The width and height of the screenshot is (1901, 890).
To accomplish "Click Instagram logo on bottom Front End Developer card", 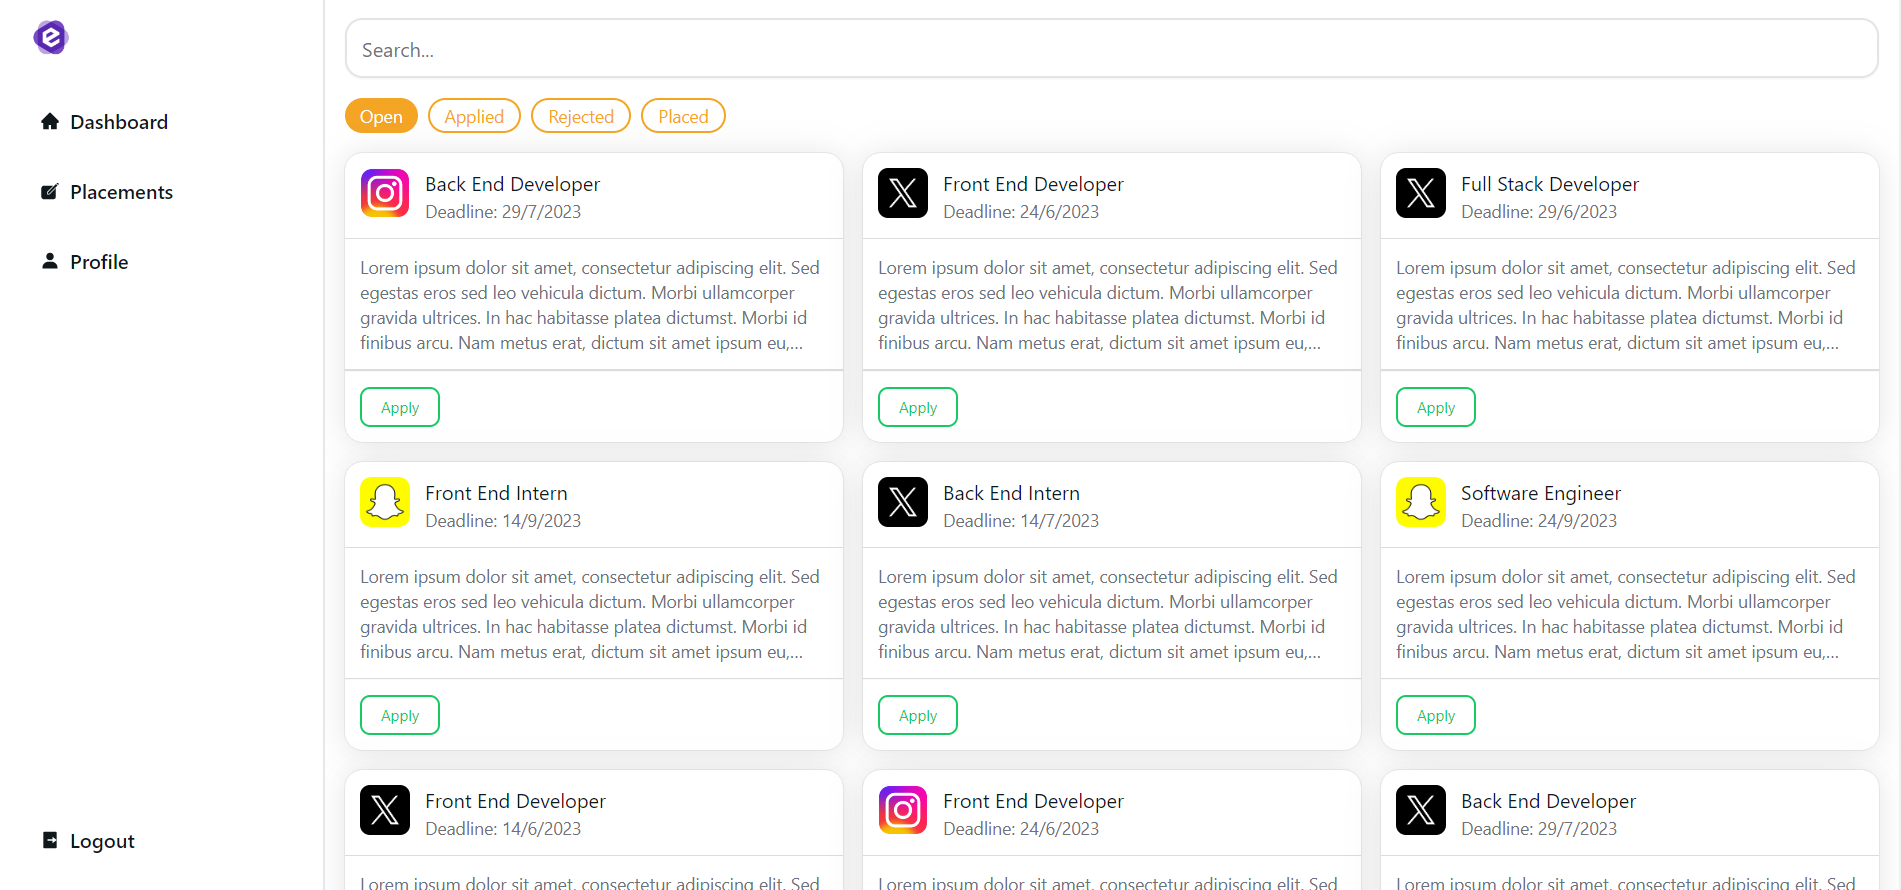I will tap(903, 810).
